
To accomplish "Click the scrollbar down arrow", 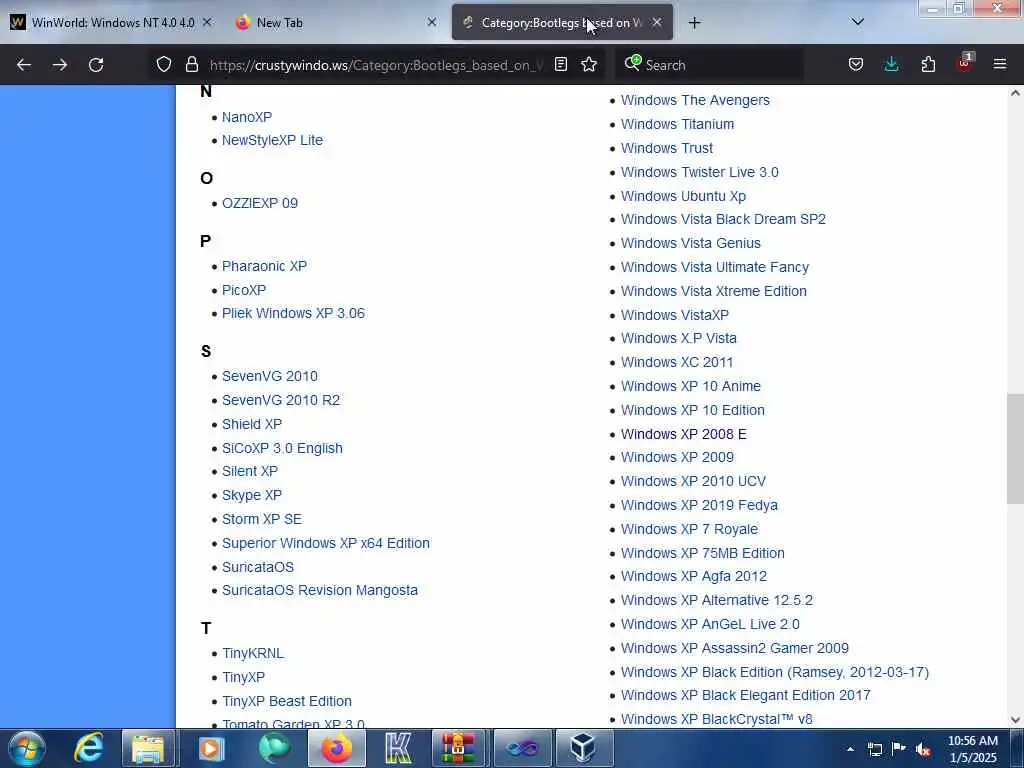I will click(1015, 720).
